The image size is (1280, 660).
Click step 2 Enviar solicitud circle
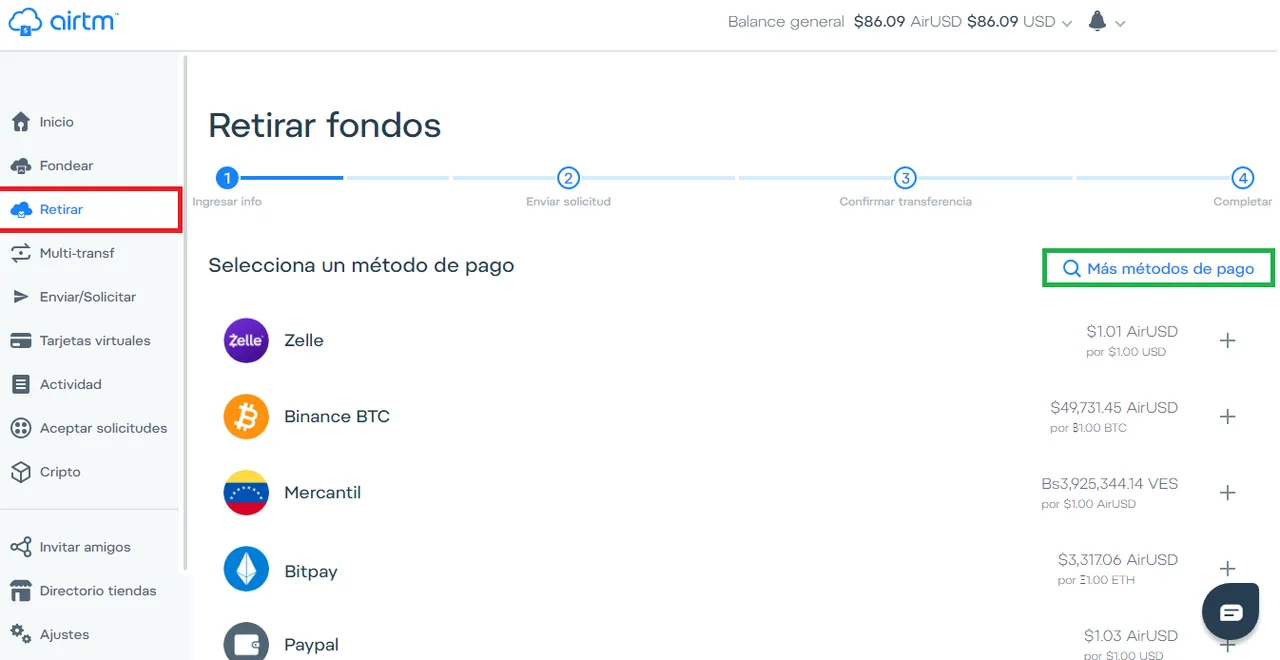[x=568, y=178]
